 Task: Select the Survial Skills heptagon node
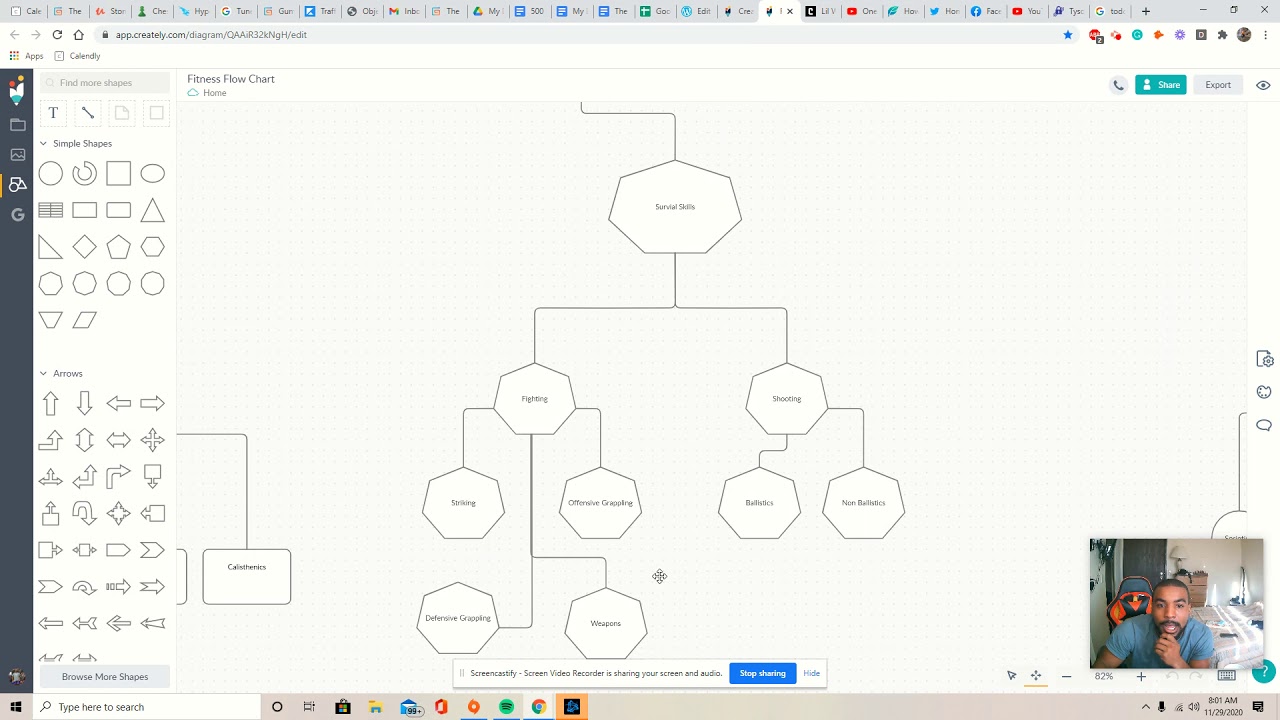(x=675, y=206)
